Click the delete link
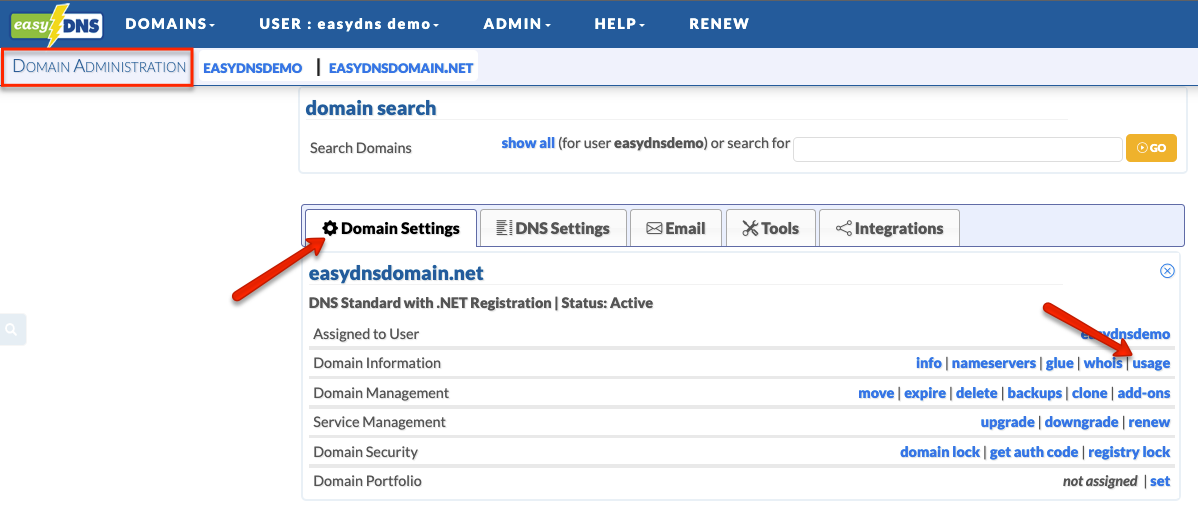 tap(976, 393)
